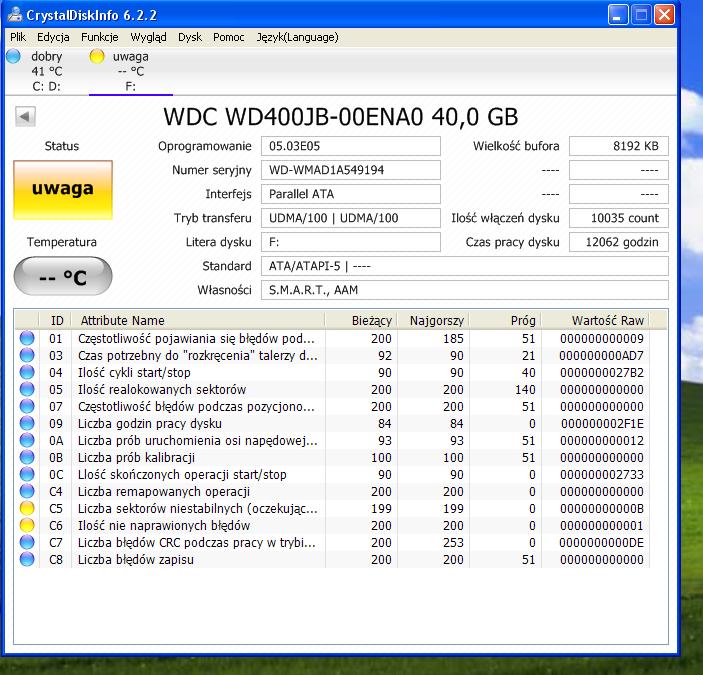703x675 pixels.
Task: Select row 'Częstotliwość błędów podczas pozycjono...'
Action: pos(332,407)
